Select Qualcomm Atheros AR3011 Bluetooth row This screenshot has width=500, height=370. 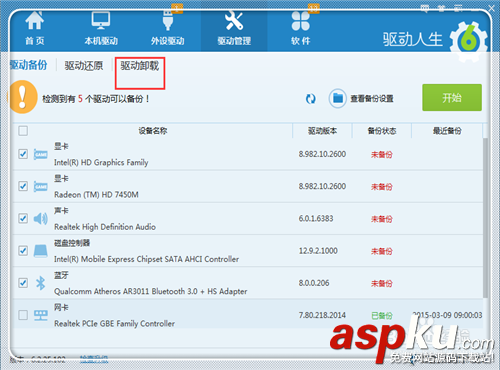(248, 283)
